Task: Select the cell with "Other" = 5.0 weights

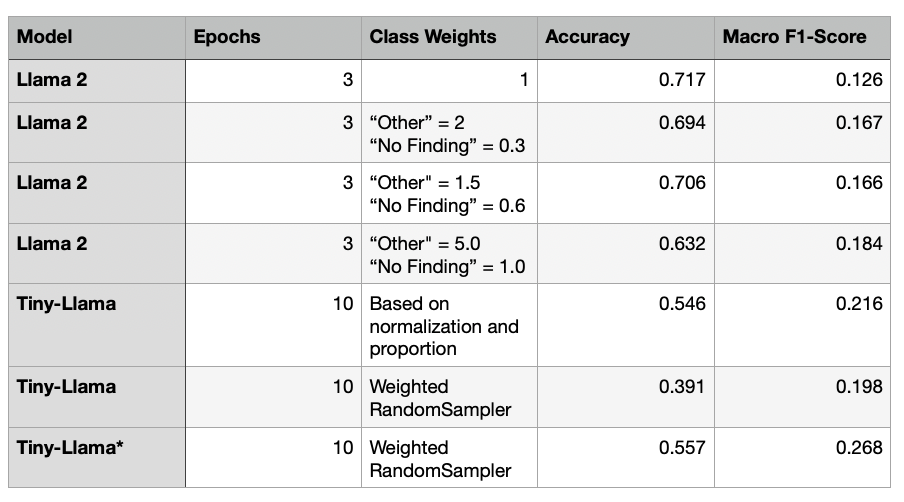Action: (447, 255)
